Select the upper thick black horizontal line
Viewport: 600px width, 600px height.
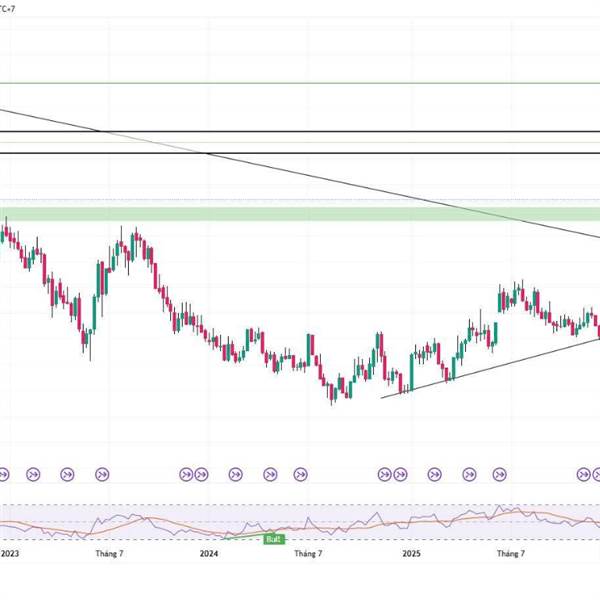pos(300,131)
